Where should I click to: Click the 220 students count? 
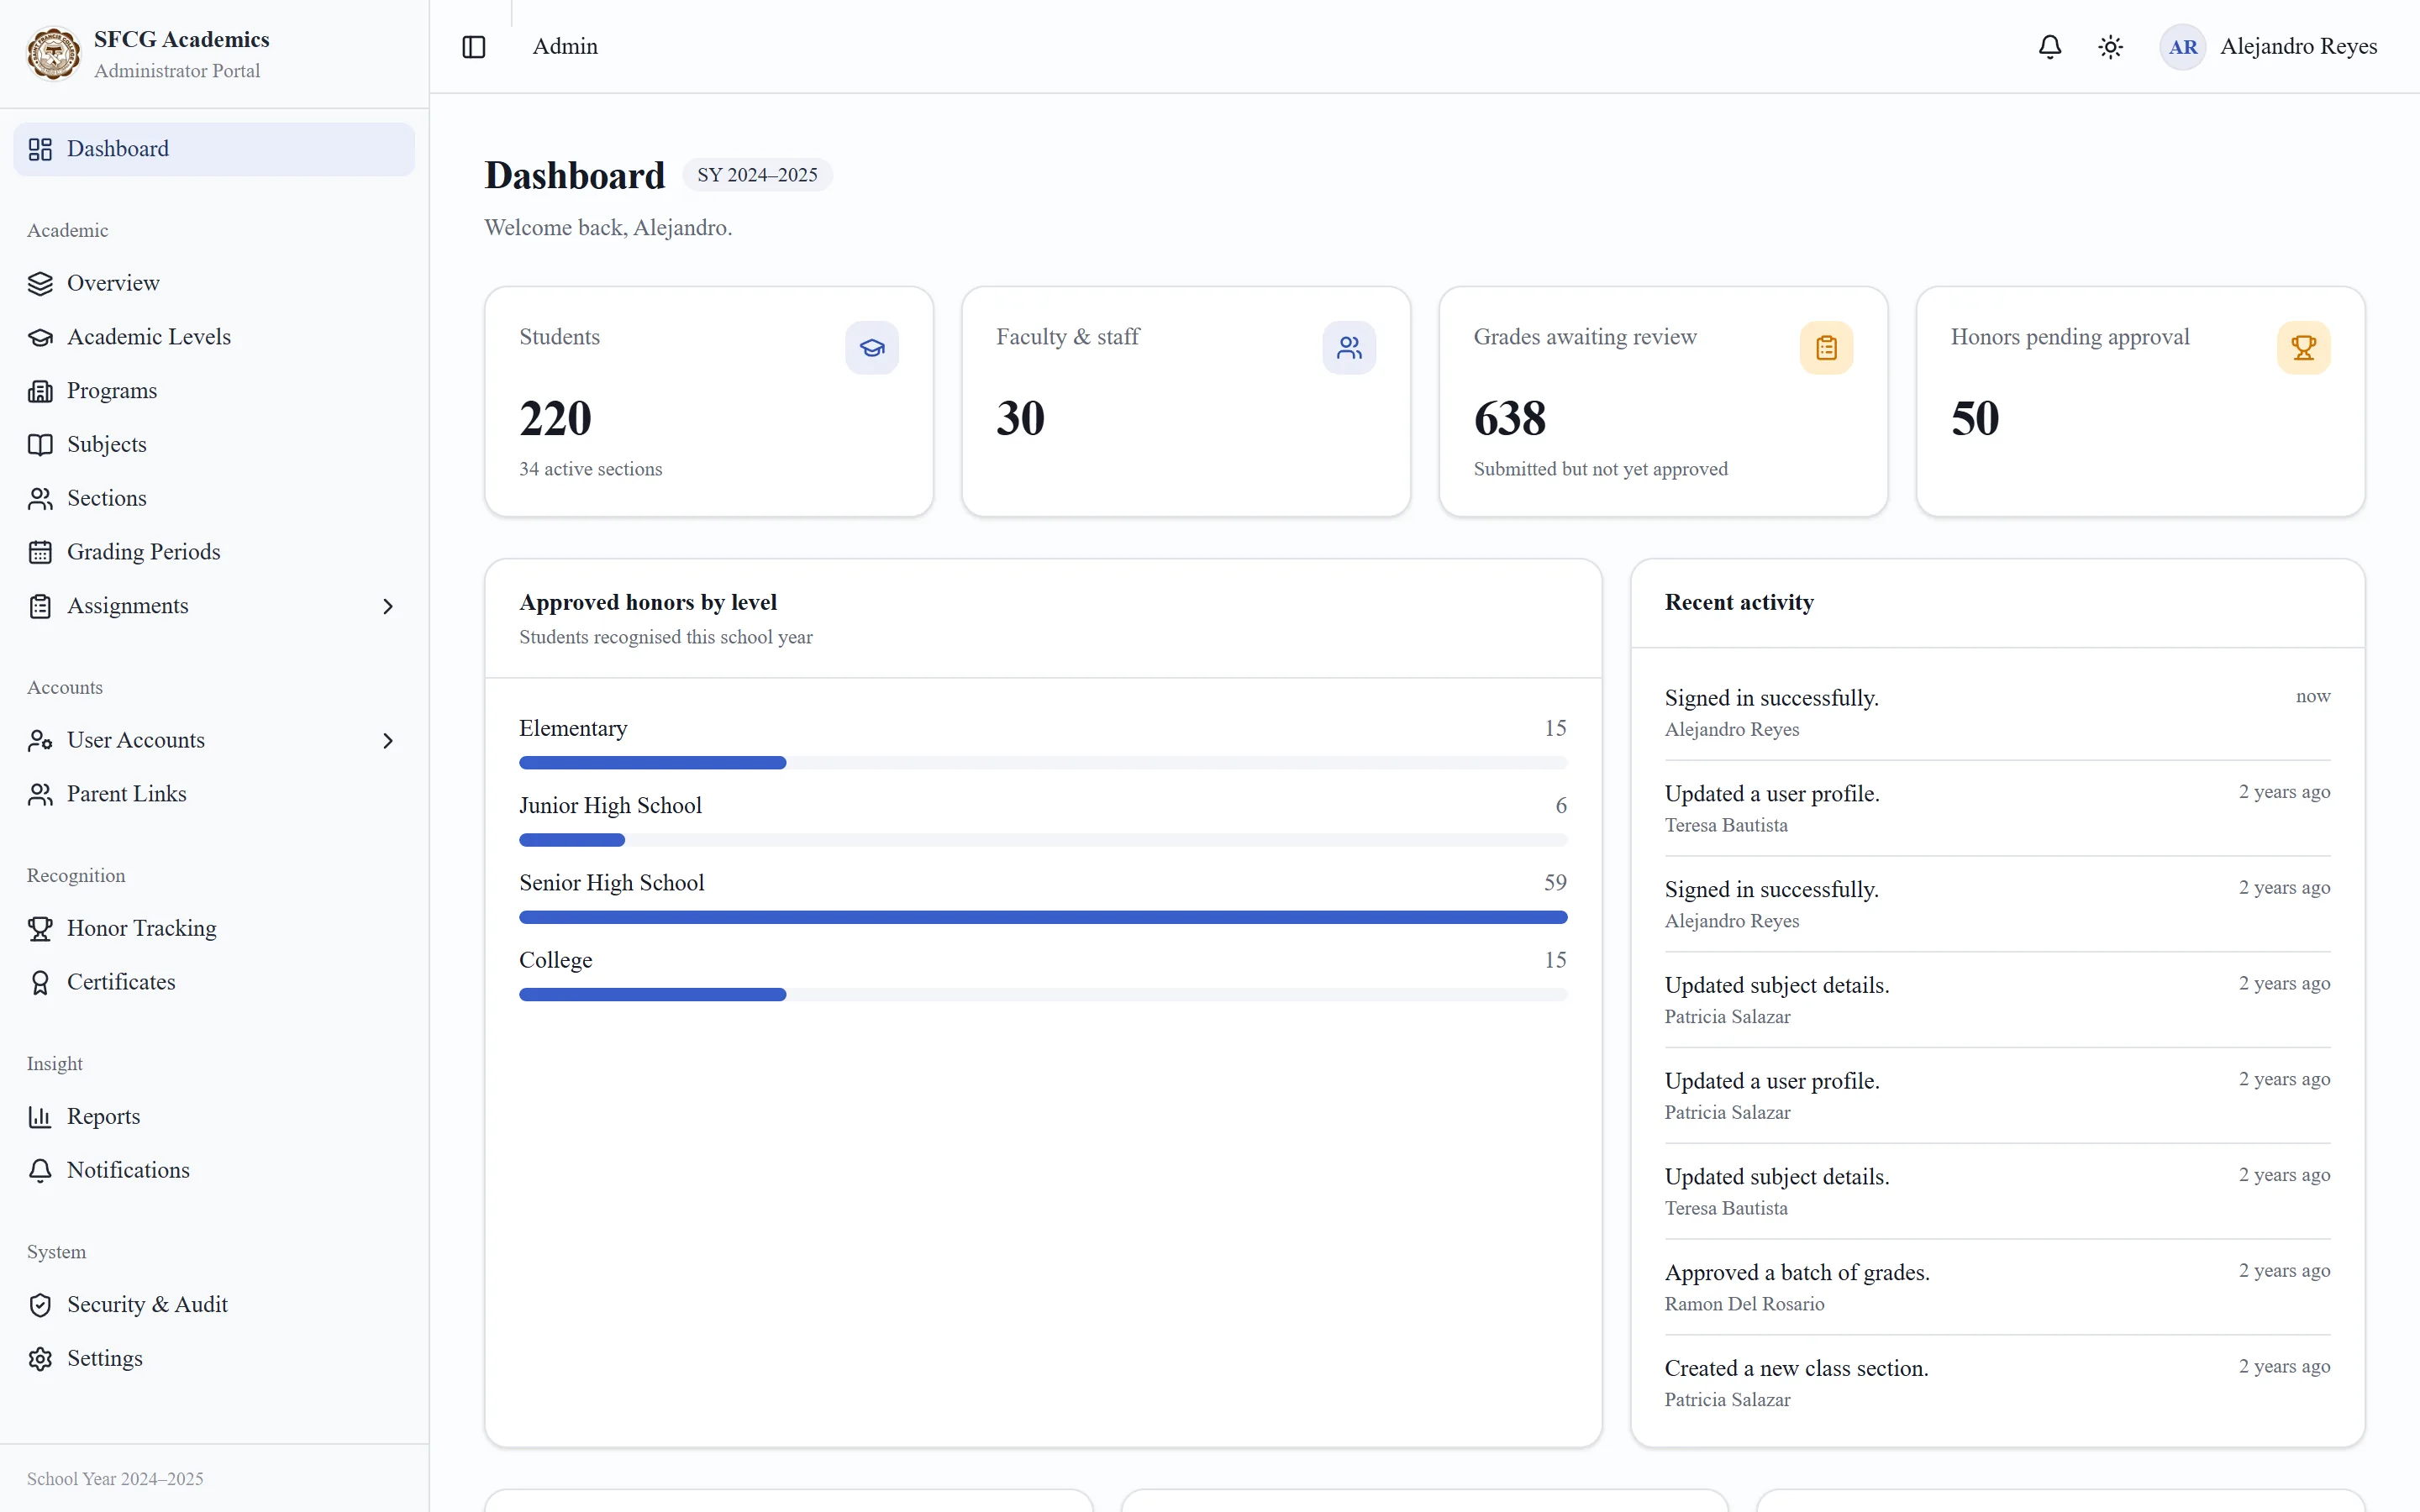555,419
